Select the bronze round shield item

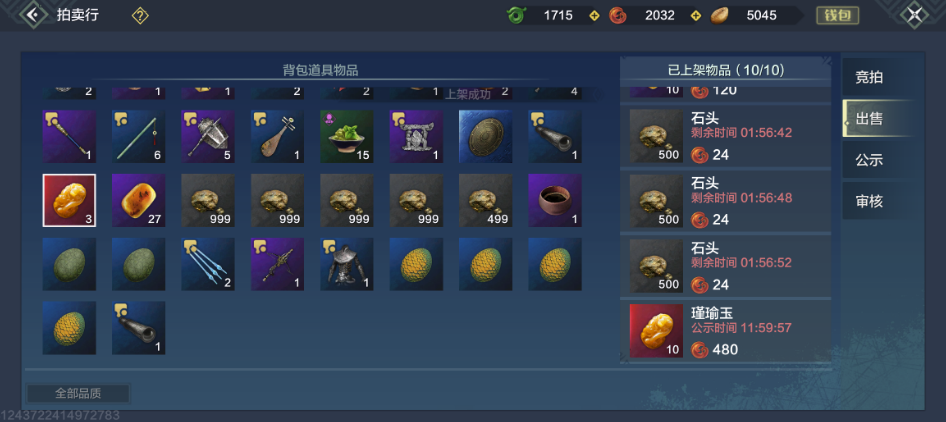(x=486, y=136)
